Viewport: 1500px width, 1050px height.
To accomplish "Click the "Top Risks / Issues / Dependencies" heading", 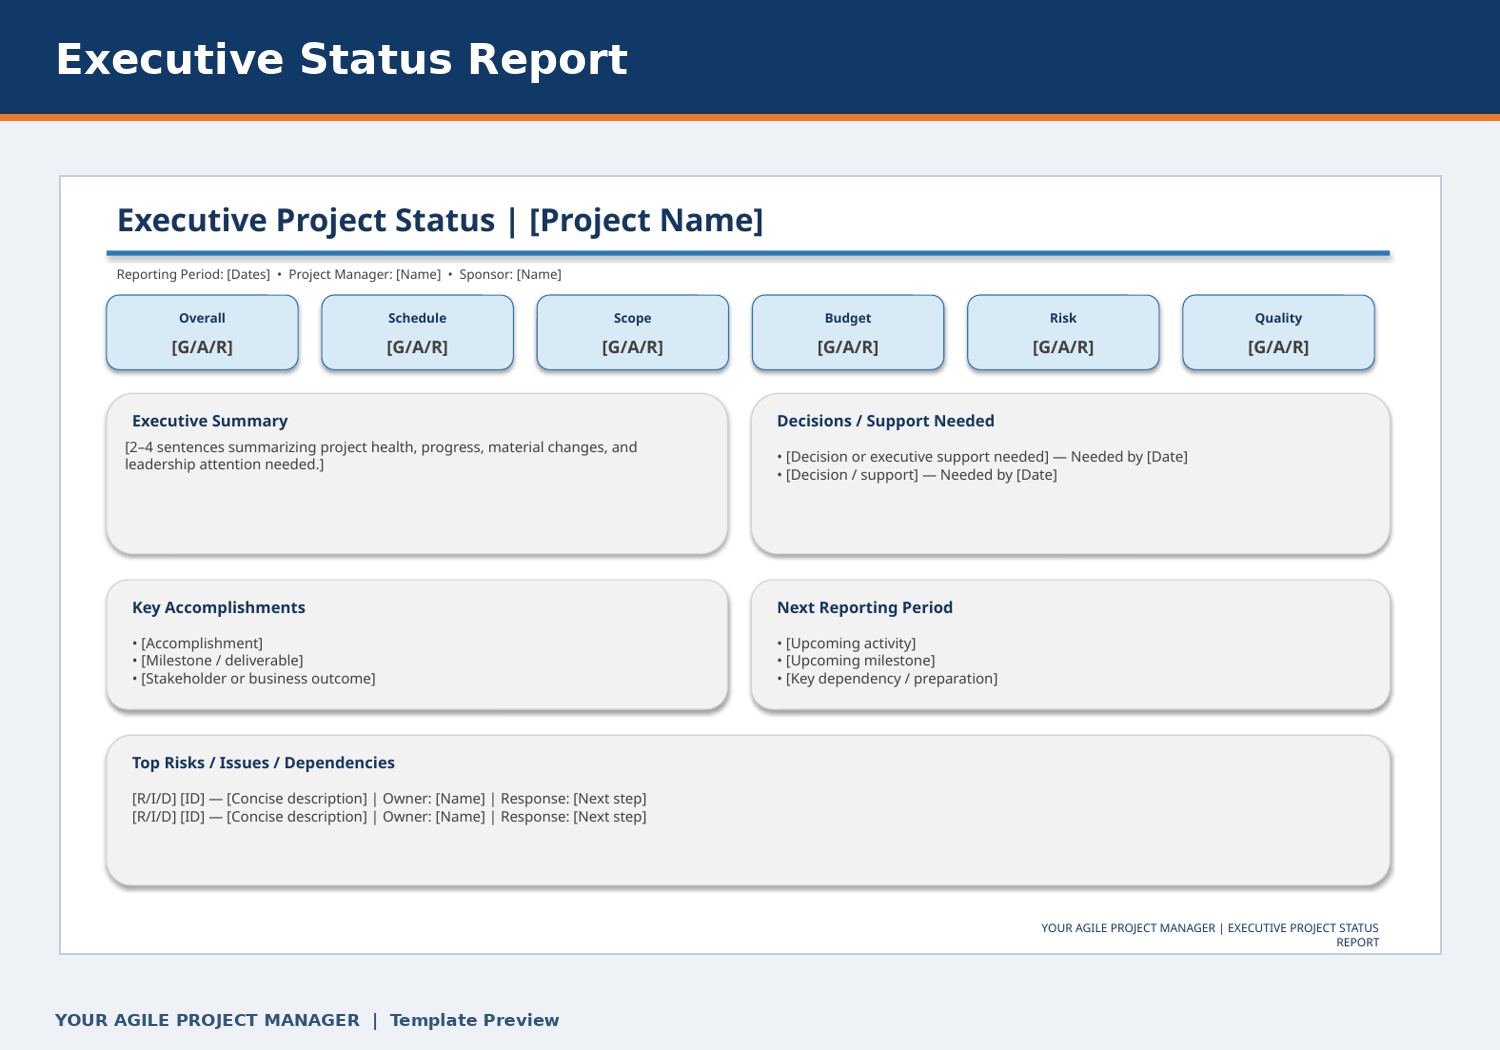I will tap(263, 763).
